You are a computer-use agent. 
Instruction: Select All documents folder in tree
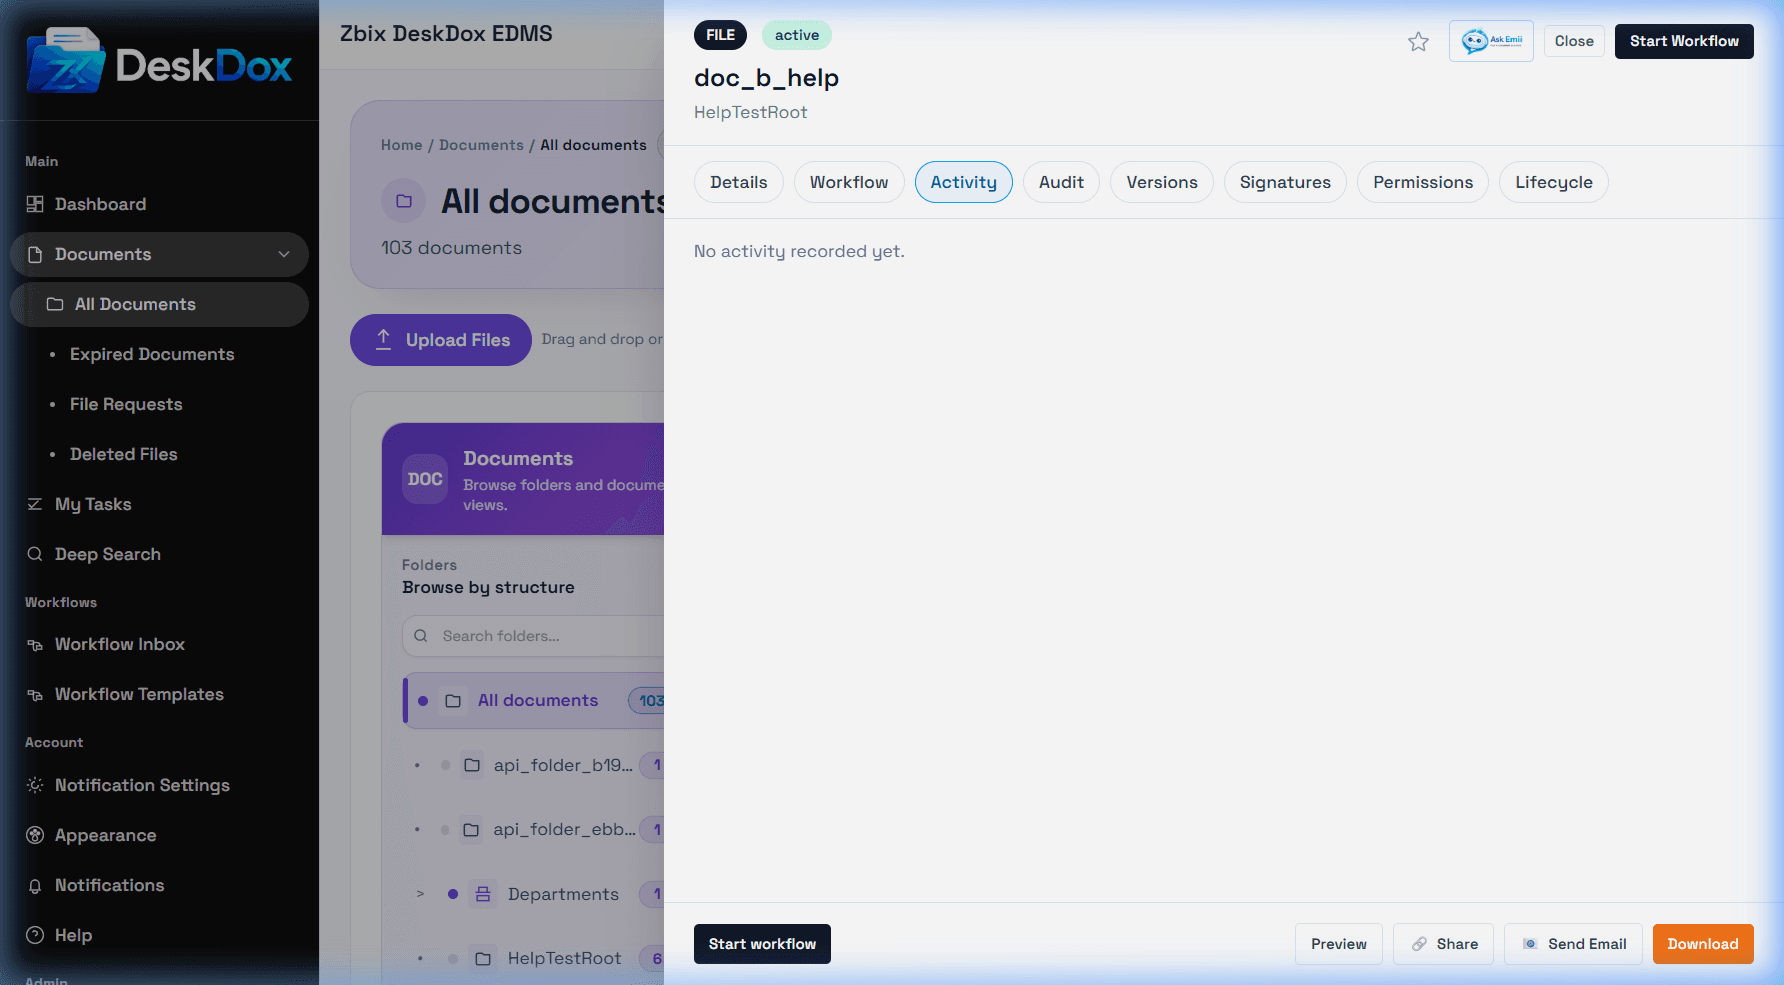pos(534,701)
